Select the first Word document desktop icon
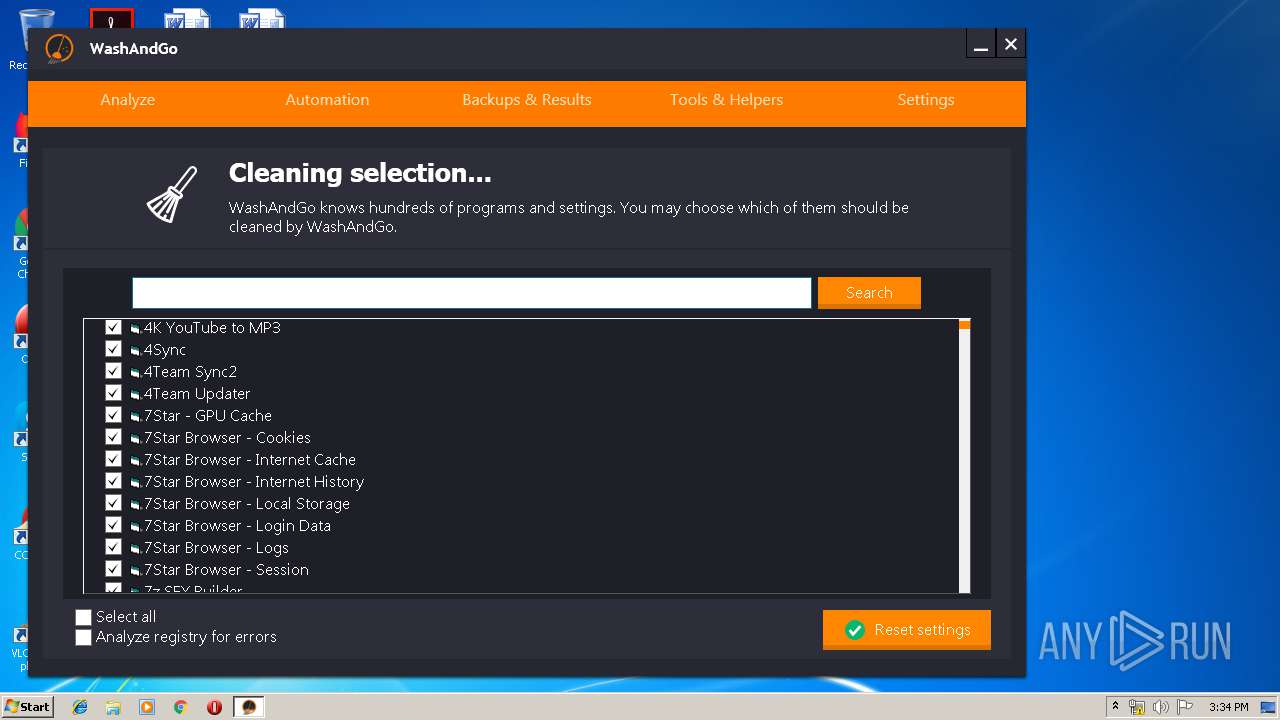This screenshot has width=1280, height=720. (x=187, y=18)
